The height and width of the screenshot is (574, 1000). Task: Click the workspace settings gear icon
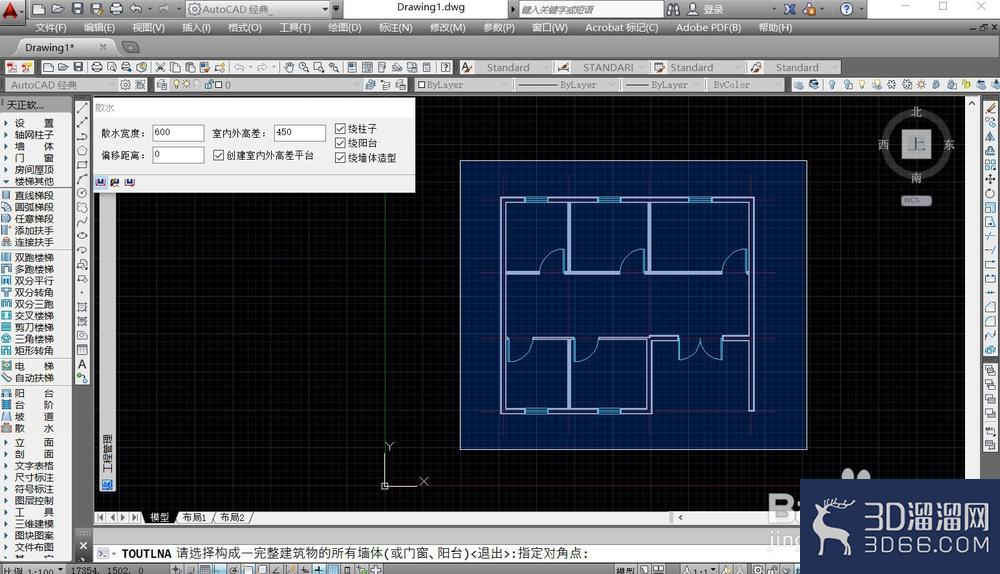(125, 84)
